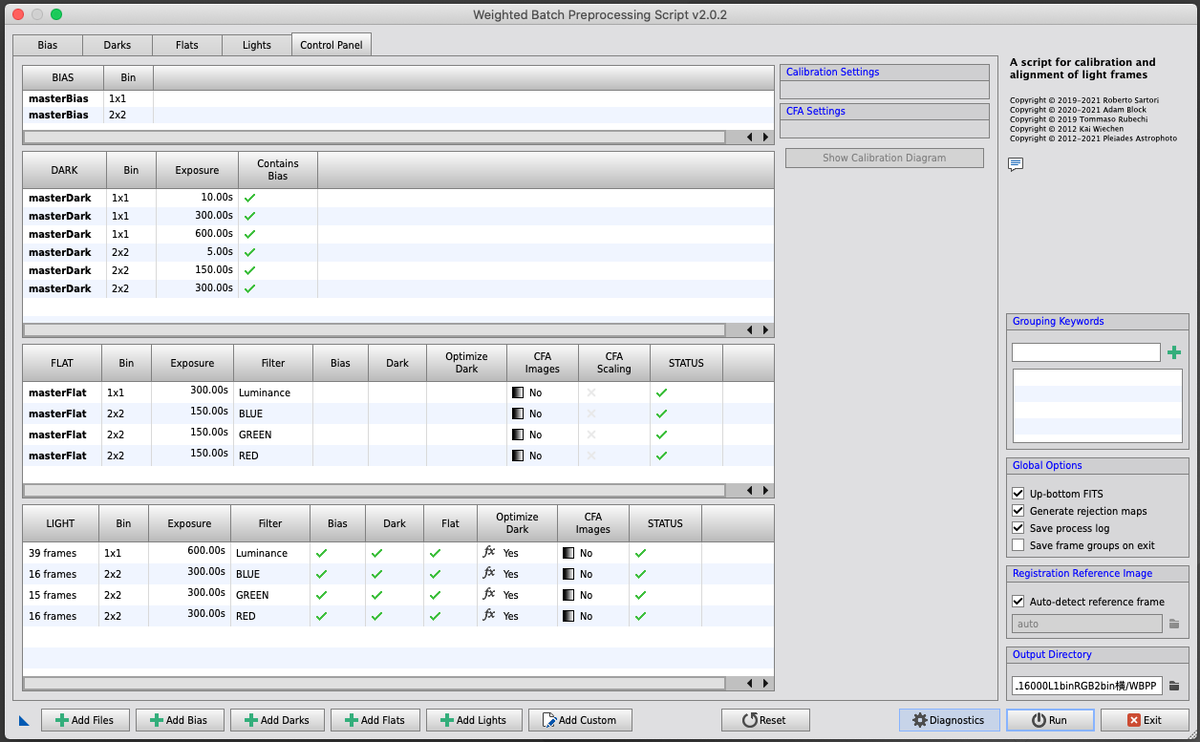Click status checkmark of Luminance masterFlat
Screen dimensions: 1200x742
[661, 393]
